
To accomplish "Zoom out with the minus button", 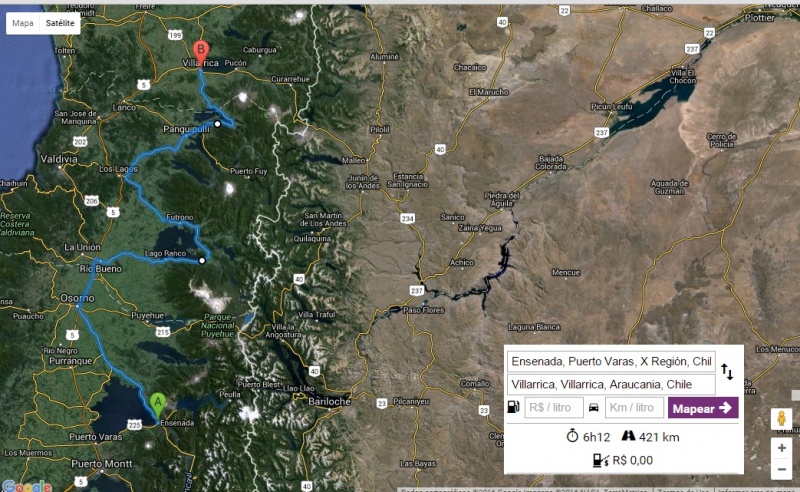I will click(x=781, y=469).
